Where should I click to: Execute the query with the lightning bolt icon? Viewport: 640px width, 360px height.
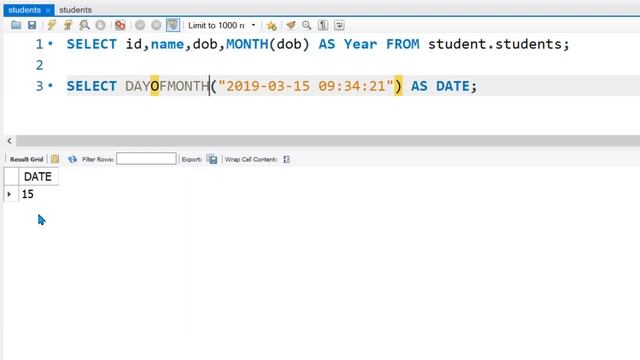pyautogui.click(x=52, y=25)
